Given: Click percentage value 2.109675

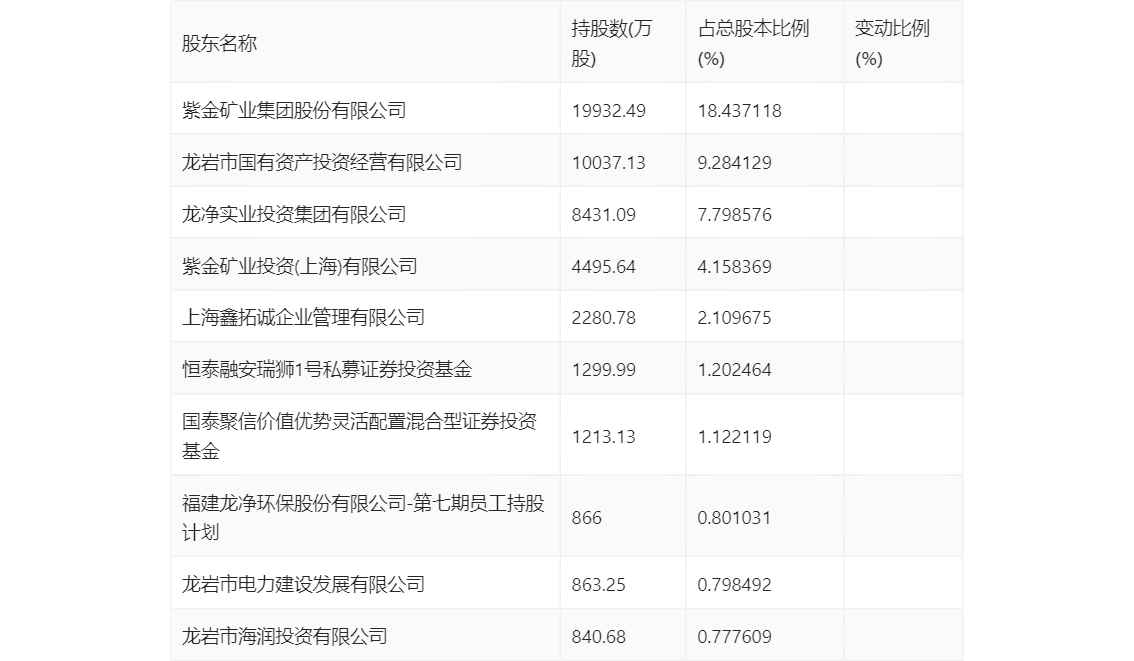Looking at the screenshot, I should click(x=734, y=317).
